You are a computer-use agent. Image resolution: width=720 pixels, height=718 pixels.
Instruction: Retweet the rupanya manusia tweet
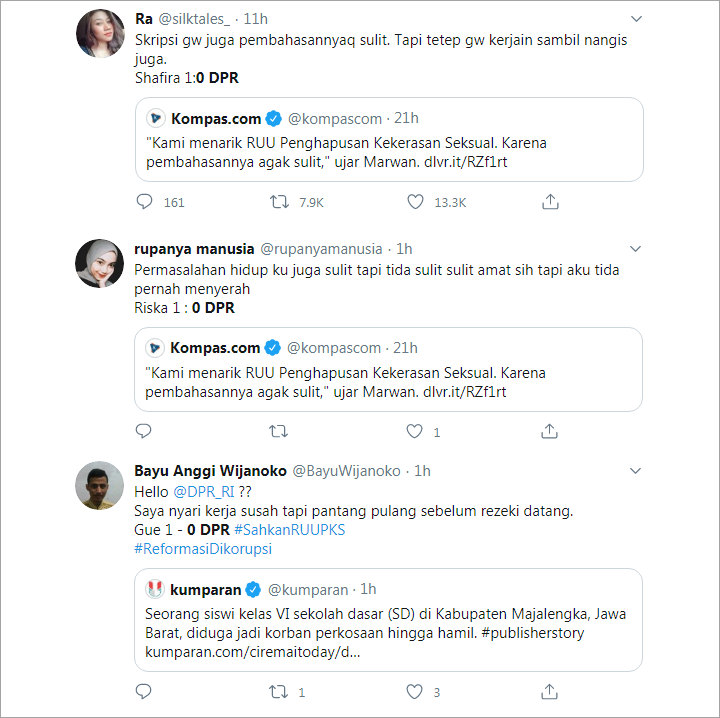(x=278, y=431)
